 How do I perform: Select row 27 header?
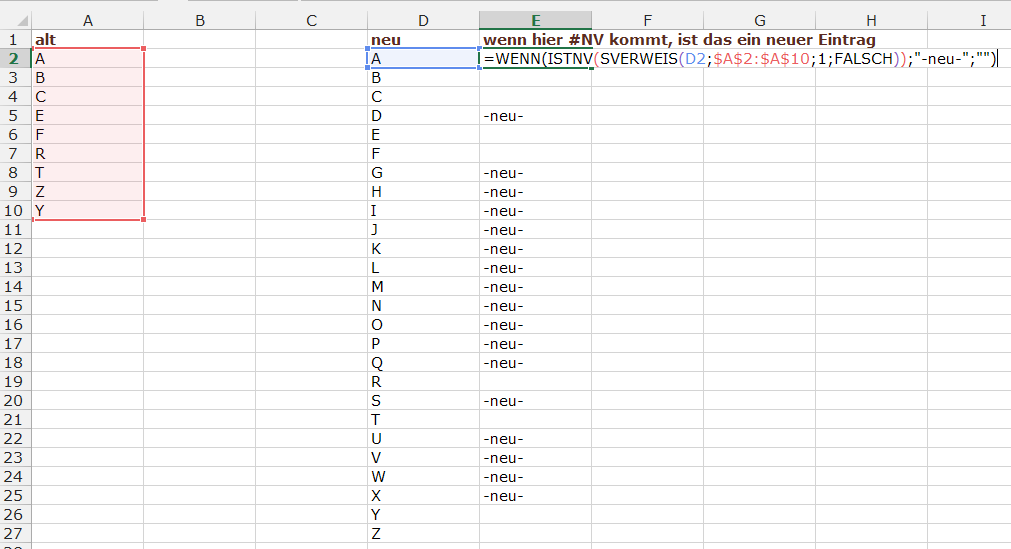[x=15, y=534]
